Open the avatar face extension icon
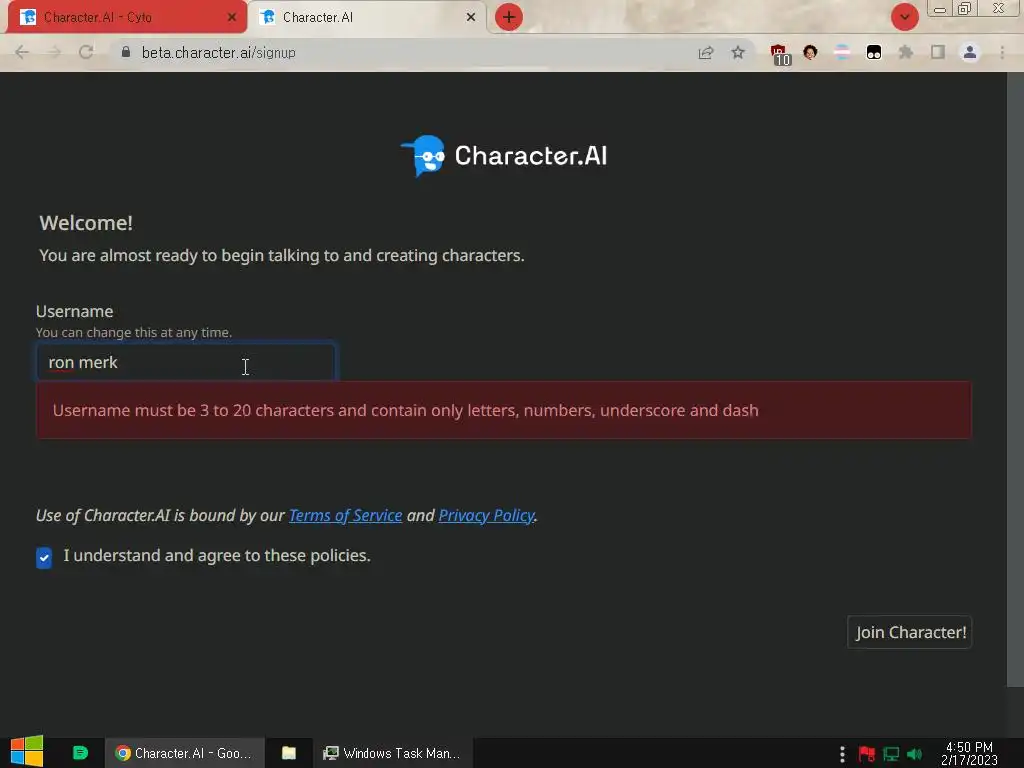This screenshot has height=768, width=1024. pos(810,52)
